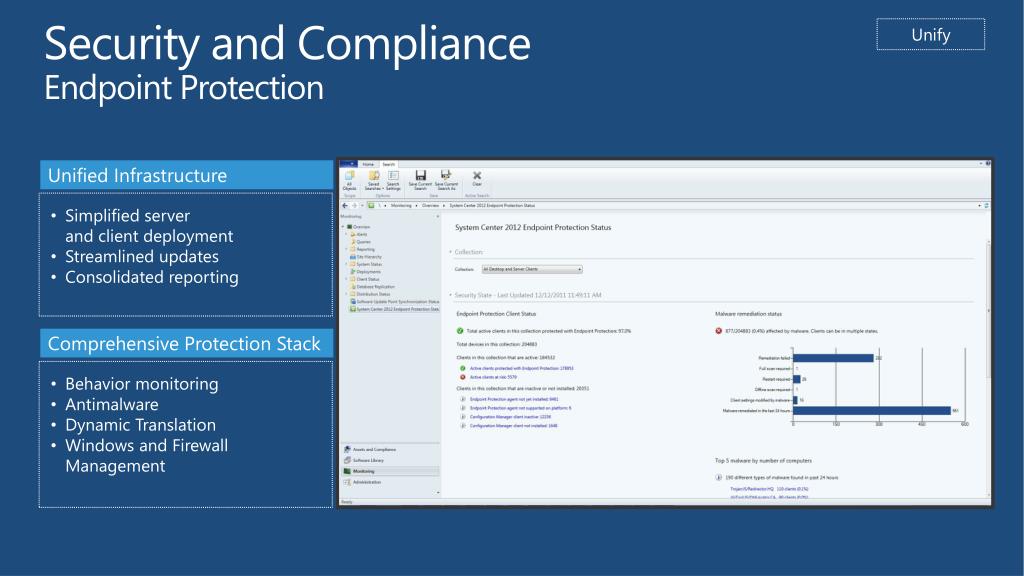Viewport: 1024px width, 576px height.
Task: Open Configuration Manager client not installed link
Action: [x=513, y=426]
